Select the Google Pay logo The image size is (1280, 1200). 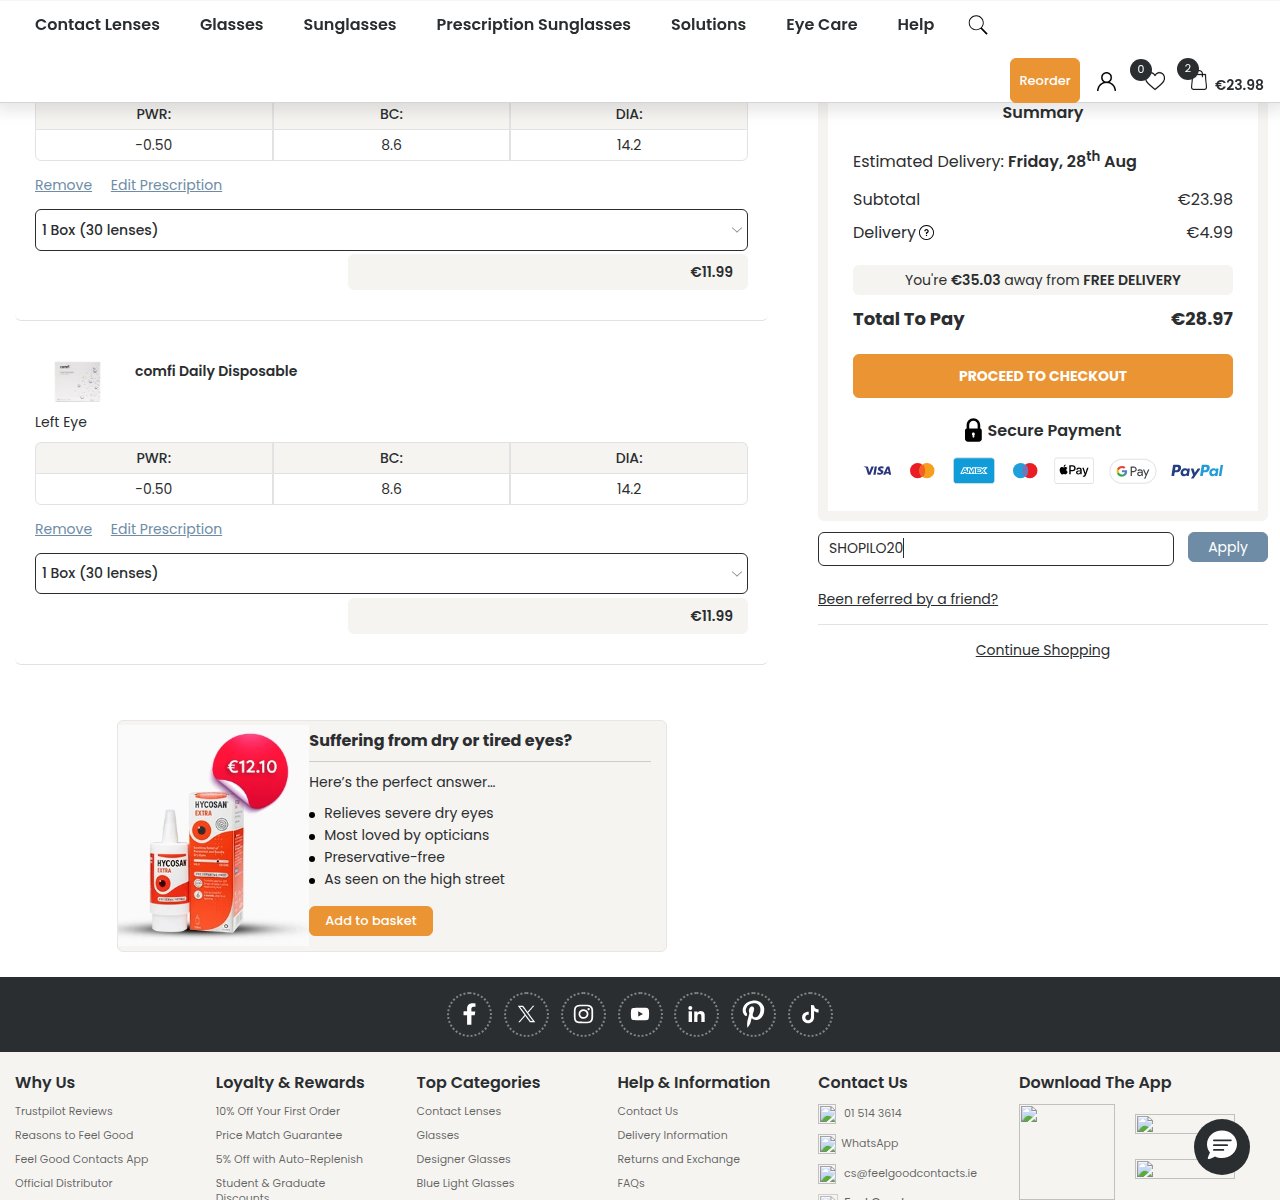click(1132, 471)
